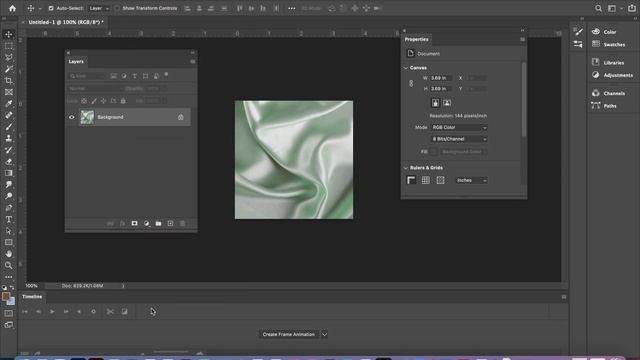
Task: Toggle the Auto-Select checkbox
Action: pos(51,8)
